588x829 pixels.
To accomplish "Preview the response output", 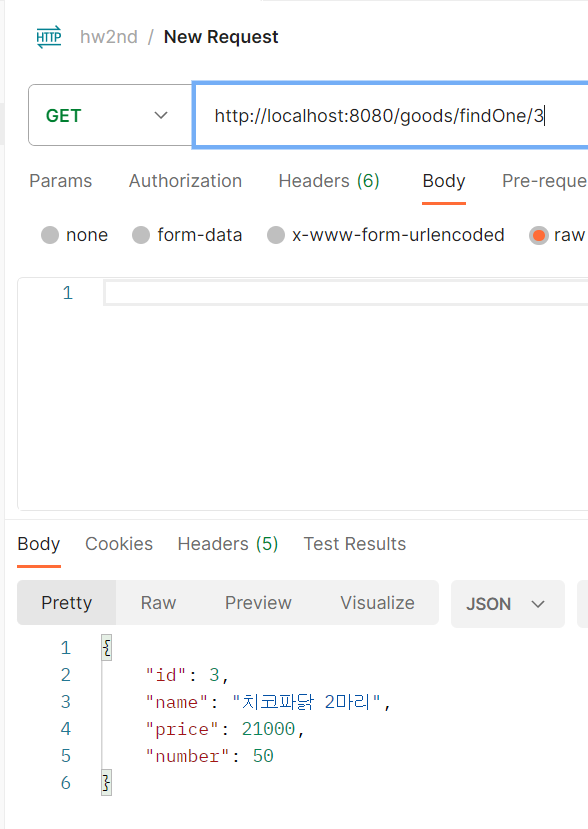I will 258,603.
